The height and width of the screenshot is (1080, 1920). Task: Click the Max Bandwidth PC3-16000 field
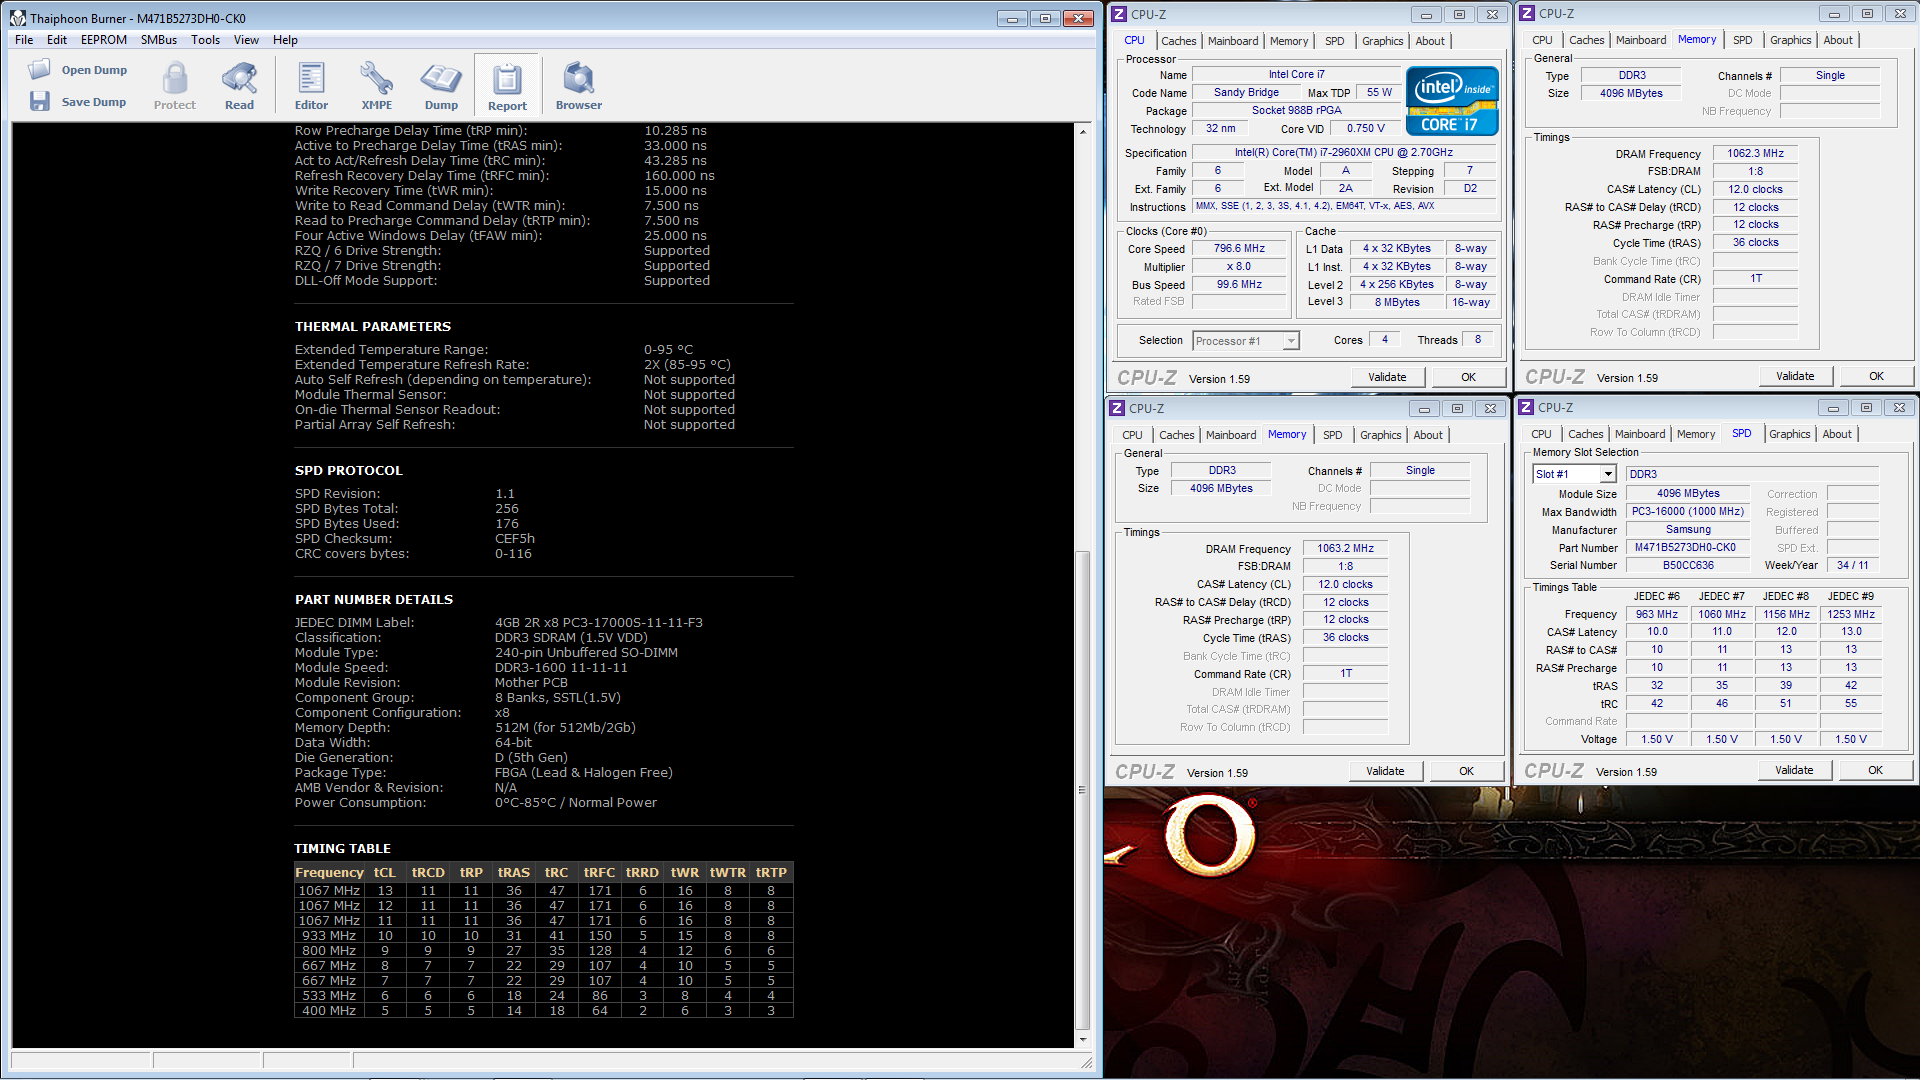[1688, 511]
